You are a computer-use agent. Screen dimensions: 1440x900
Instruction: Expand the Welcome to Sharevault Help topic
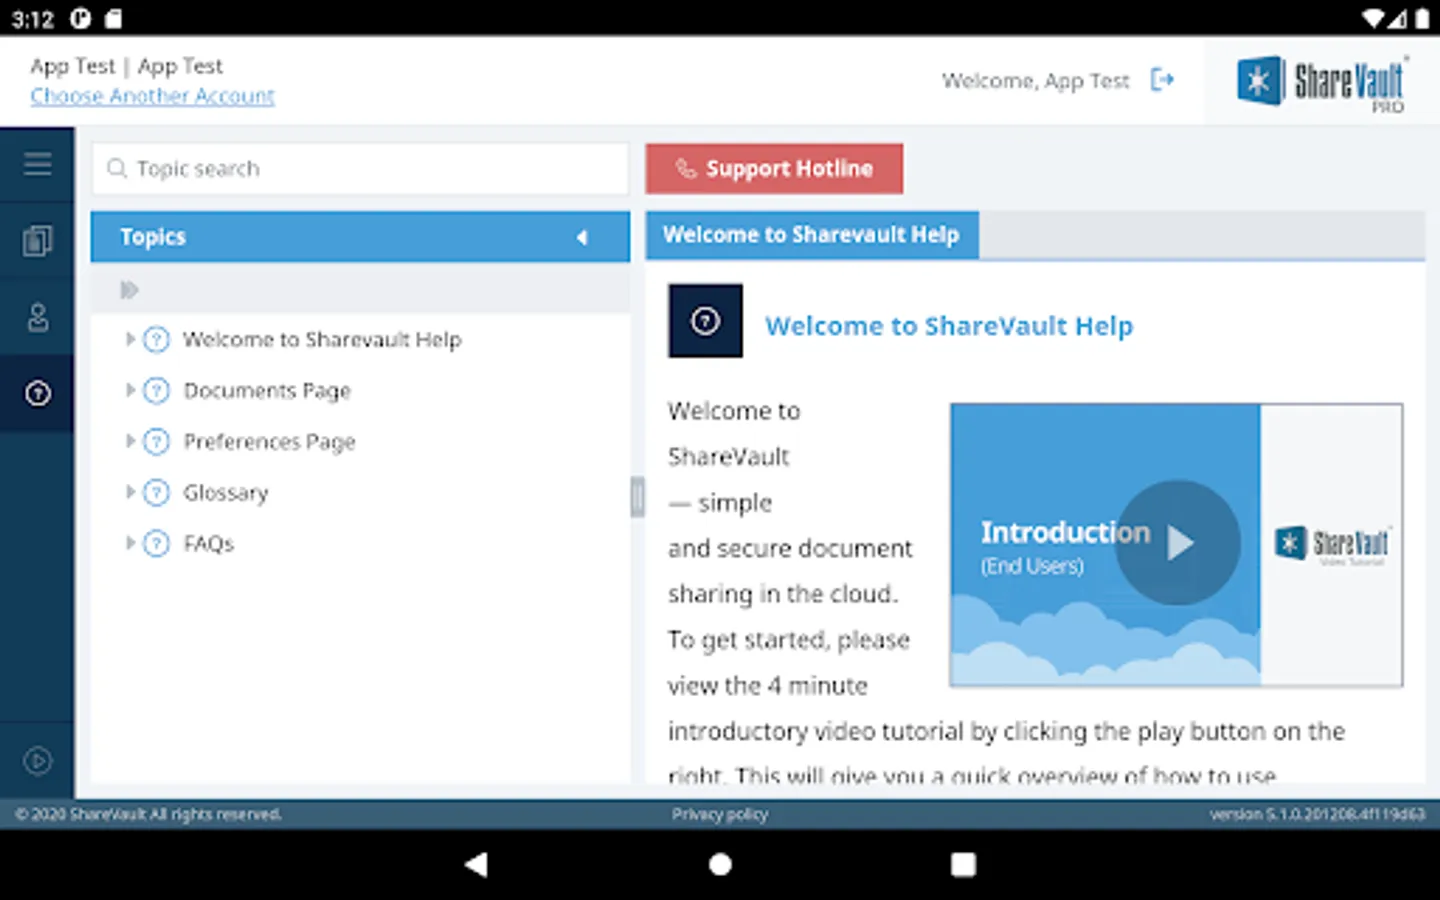point(130,339)
